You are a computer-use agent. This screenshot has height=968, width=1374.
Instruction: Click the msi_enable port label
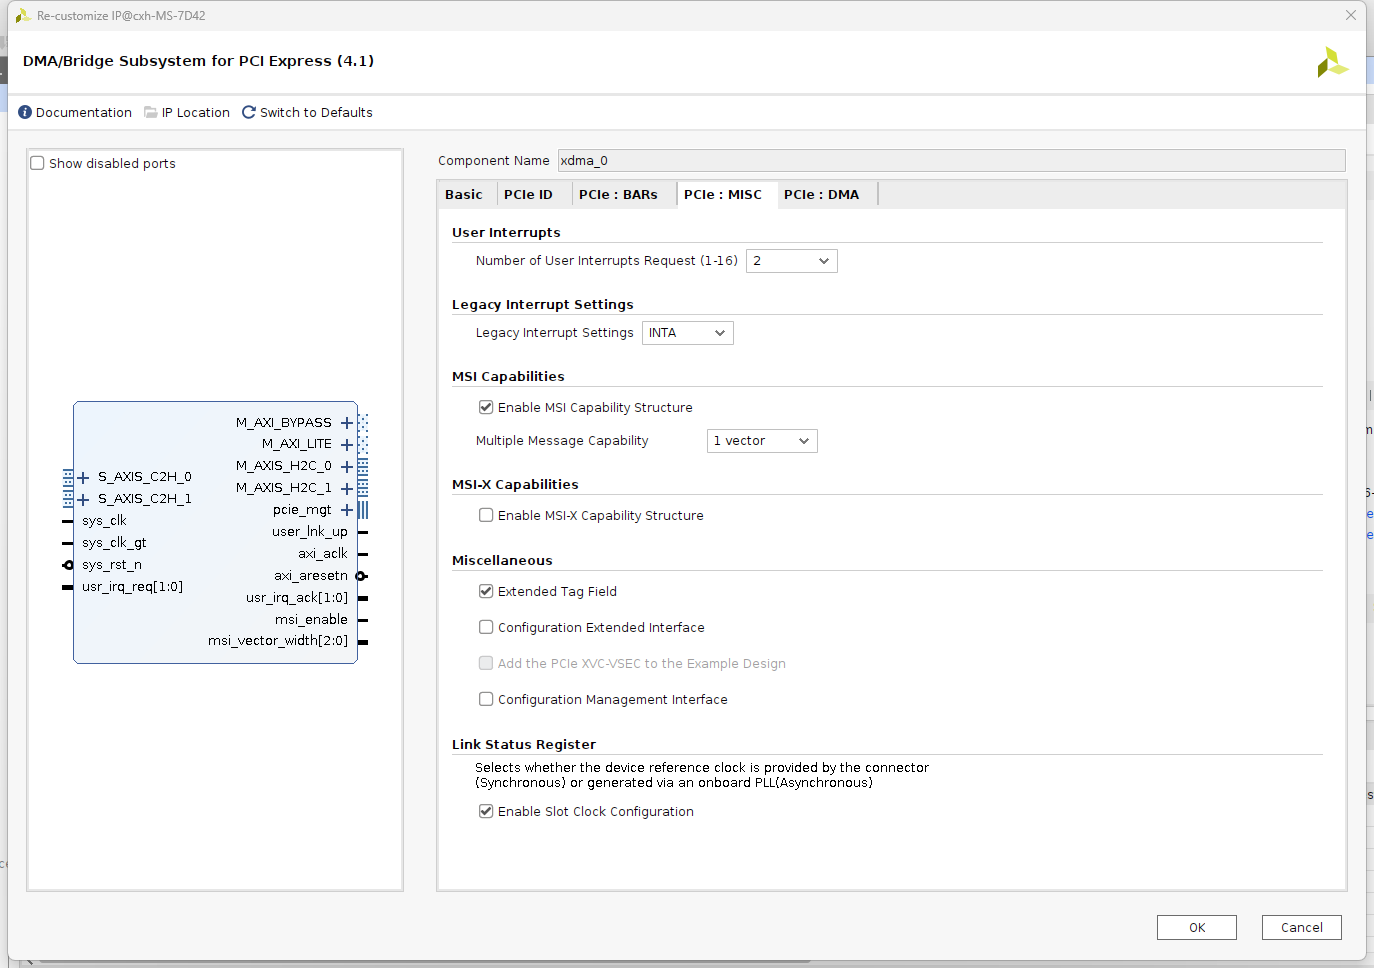point(311,620)
